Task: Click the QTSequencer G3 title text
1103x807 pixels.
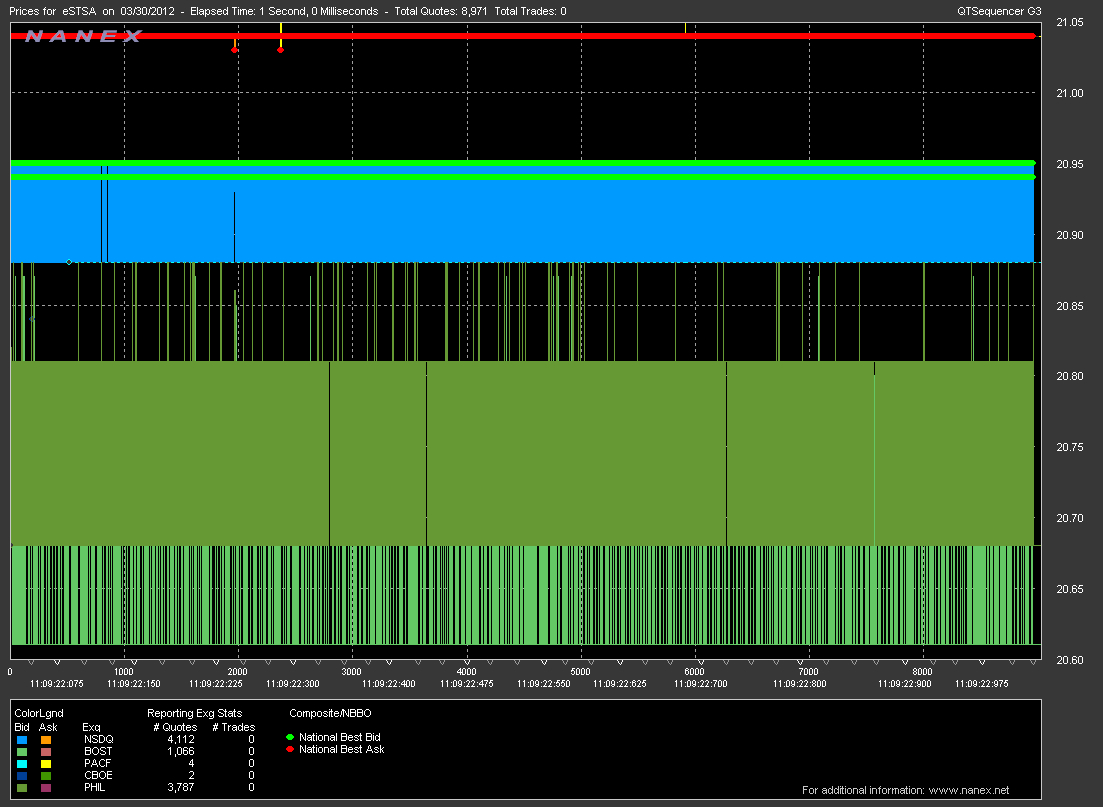Action: 999,11
